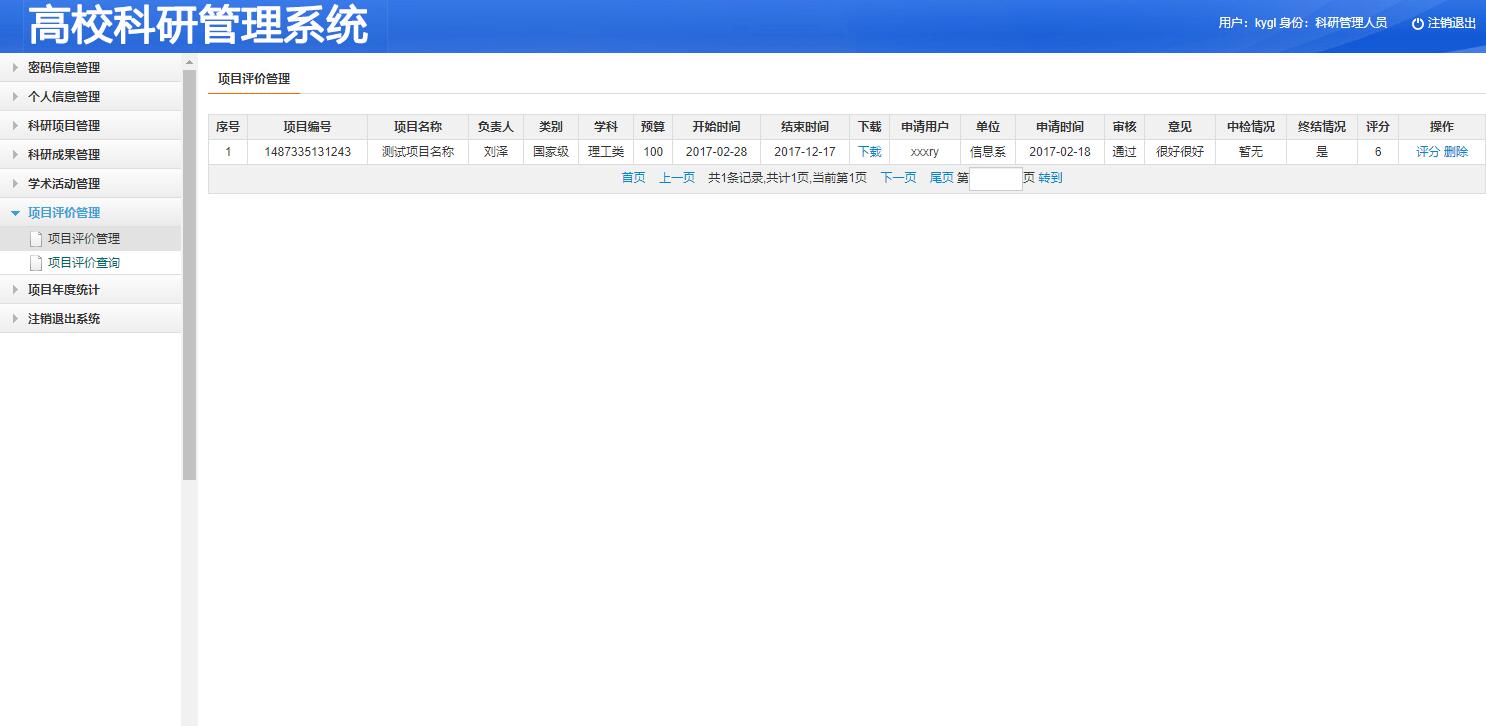Click the arrow icon beside 密码信息管理
Image resolution: width=1486 pixels, height=726 pixels.
pos(14,67)
